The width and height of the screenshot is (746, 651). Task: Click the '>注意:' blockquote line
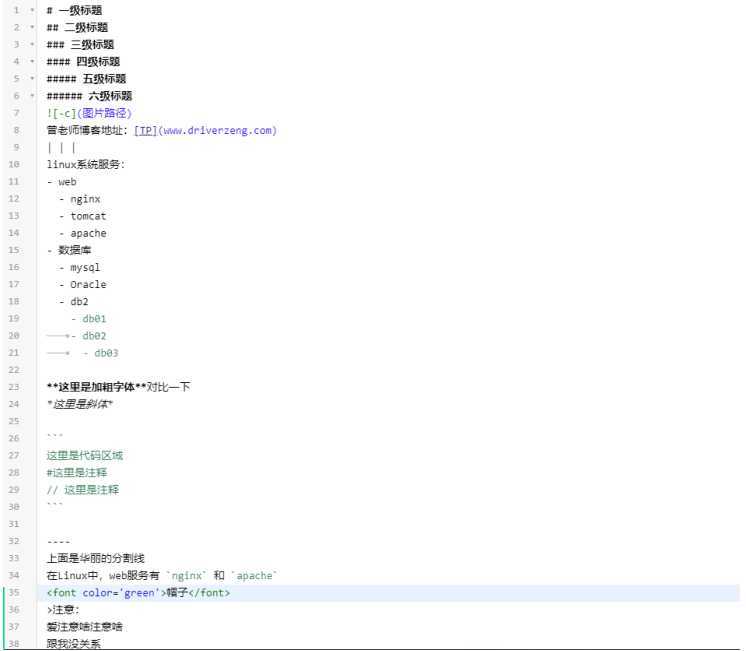pos(63,610)
